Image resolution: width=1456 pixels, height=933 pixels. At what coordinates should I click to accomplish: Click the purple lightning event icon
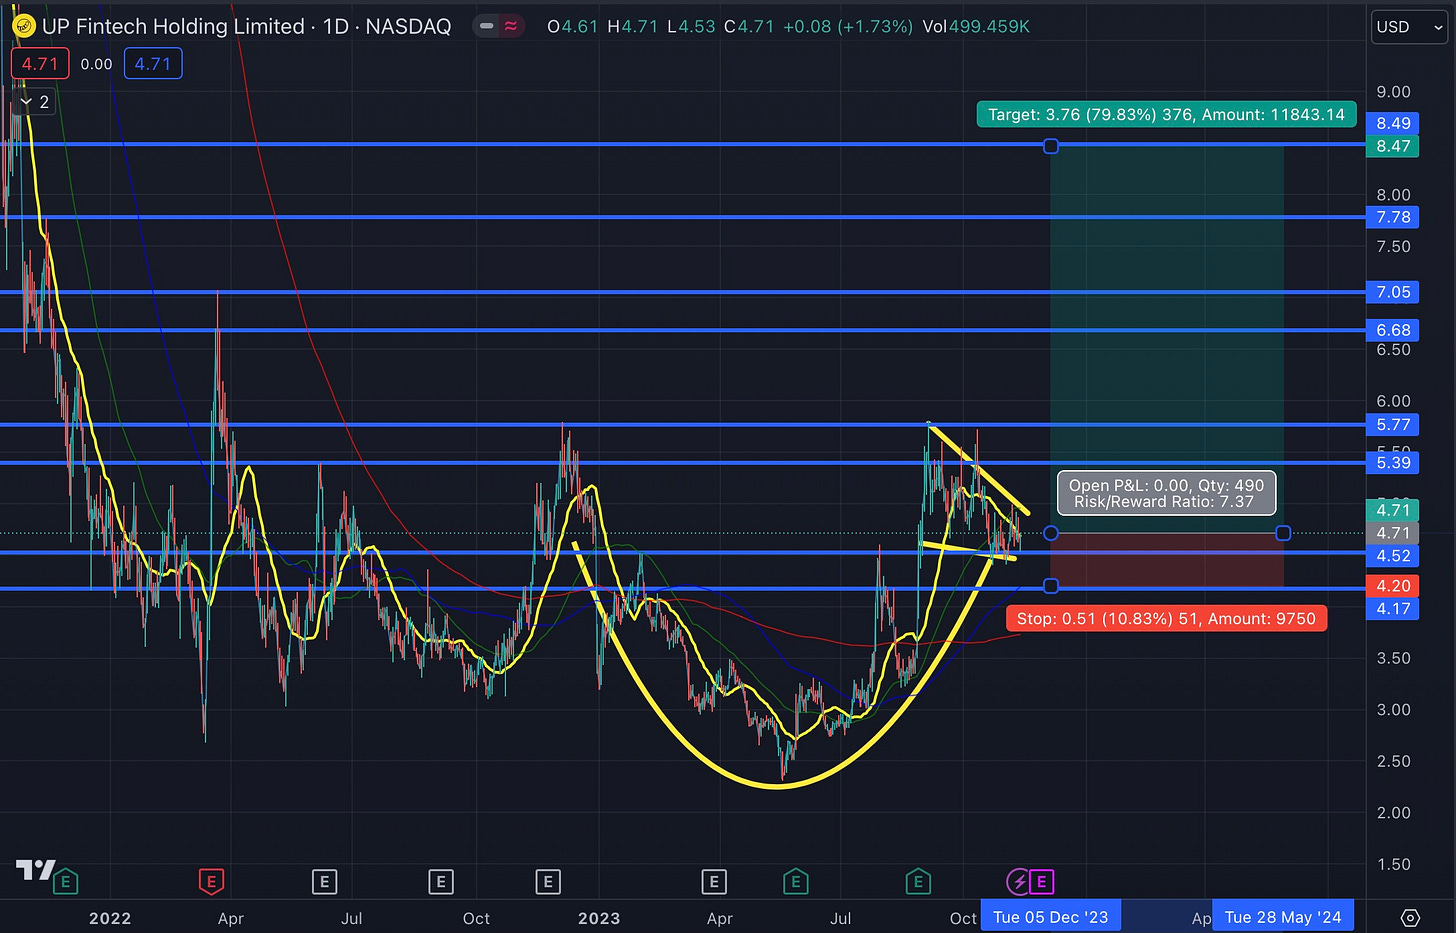coord(1017,882)
